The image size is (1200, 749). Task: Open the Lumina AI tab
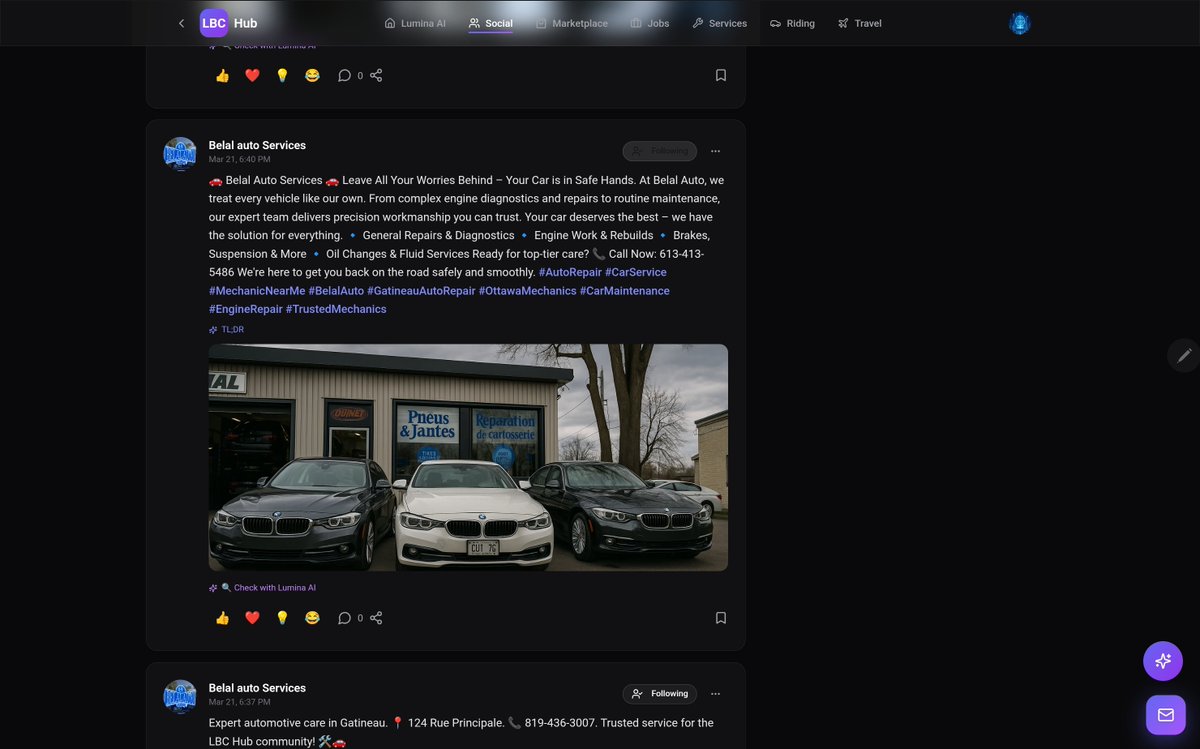coord(415,23)
